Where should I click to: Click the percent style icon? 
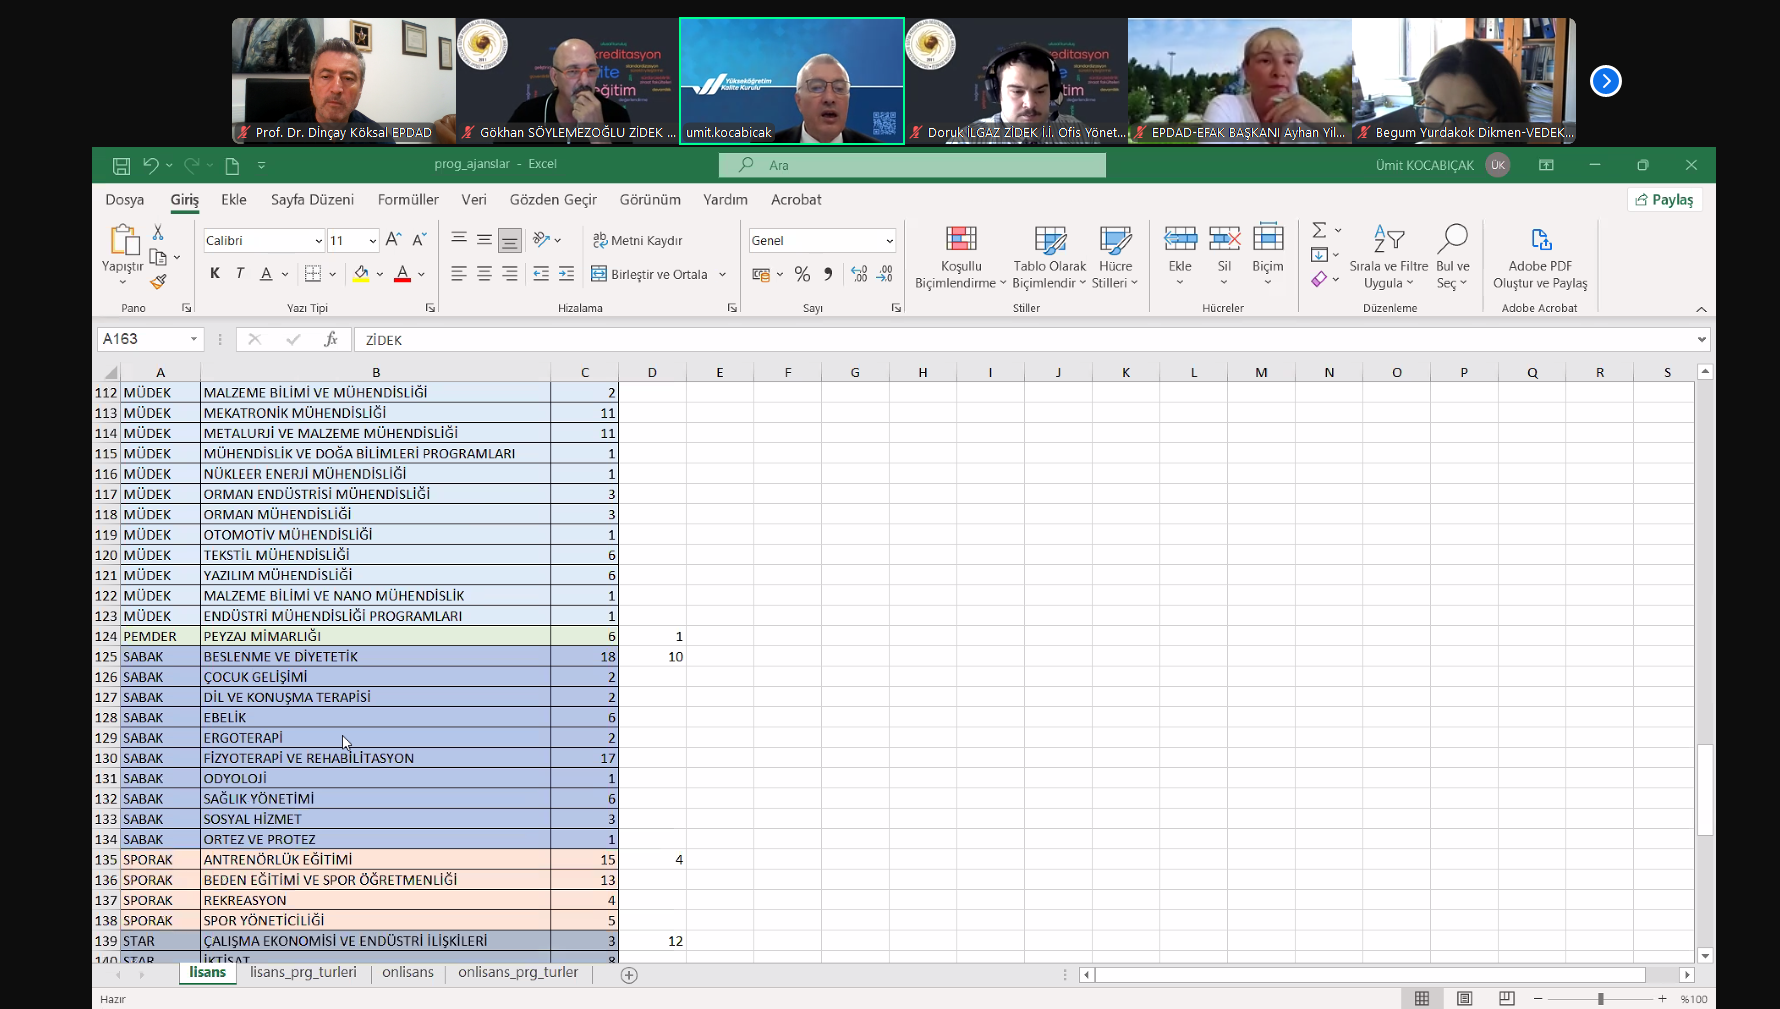tap(802, 274)
